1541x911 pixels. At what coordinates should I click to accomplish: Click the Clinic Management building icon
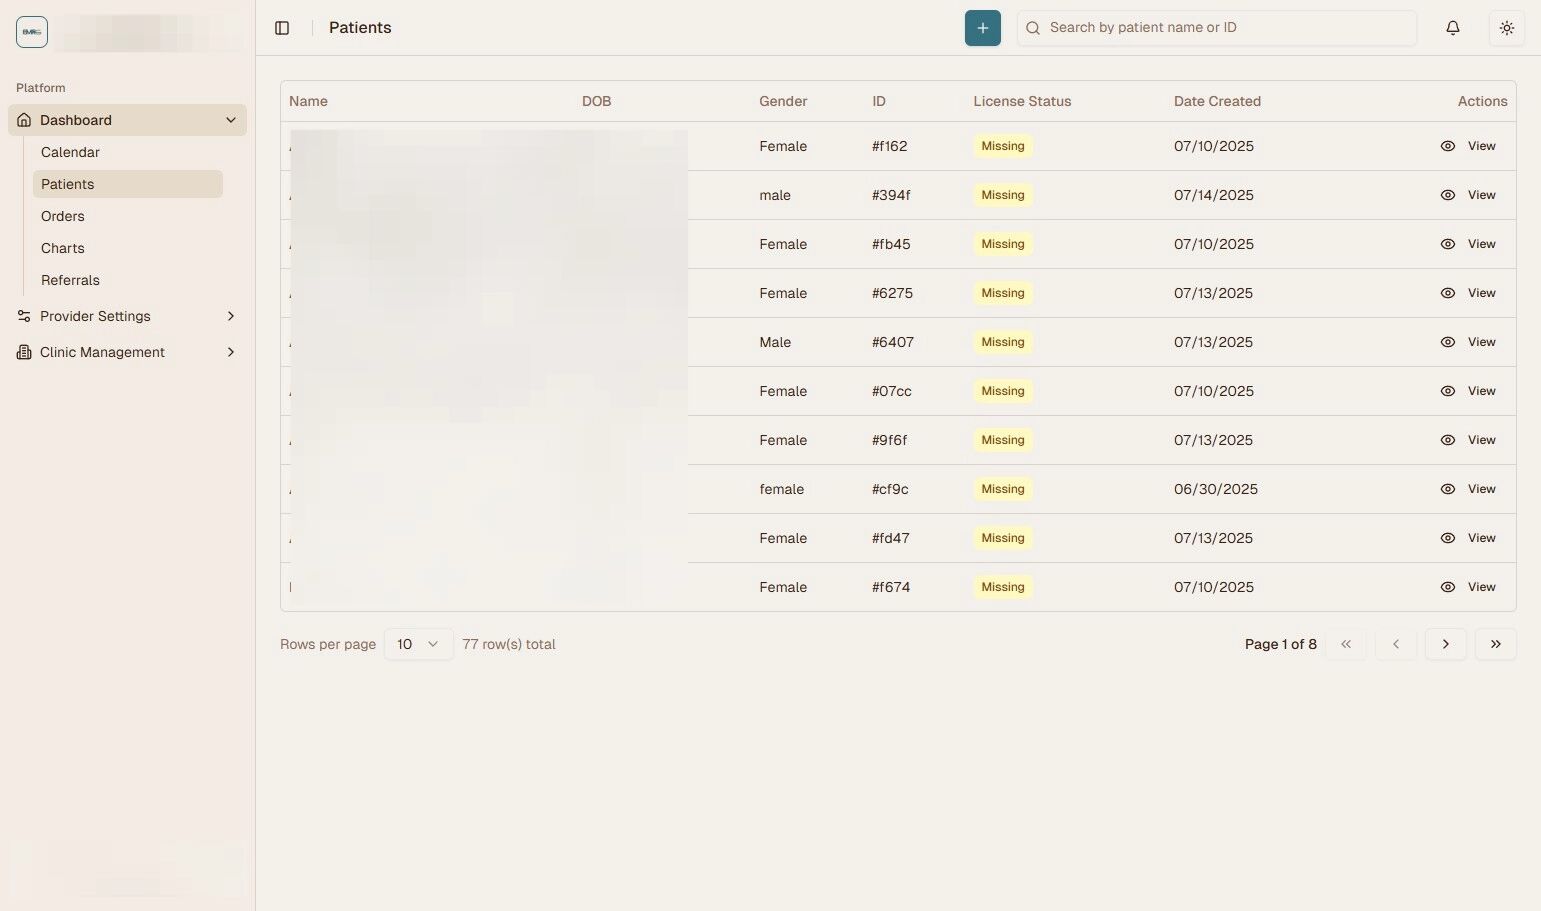(x=24, y=352)
